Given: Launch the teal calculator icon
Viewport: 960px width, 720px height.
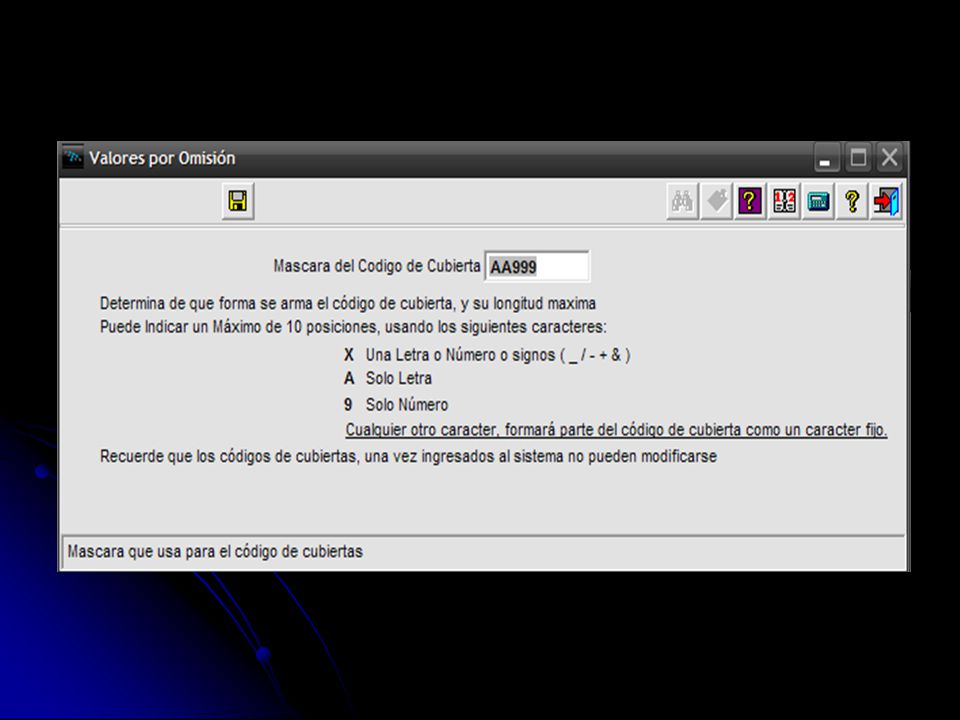Looking at the screenshot, I should pyautogui.click(x=818, y=201).
